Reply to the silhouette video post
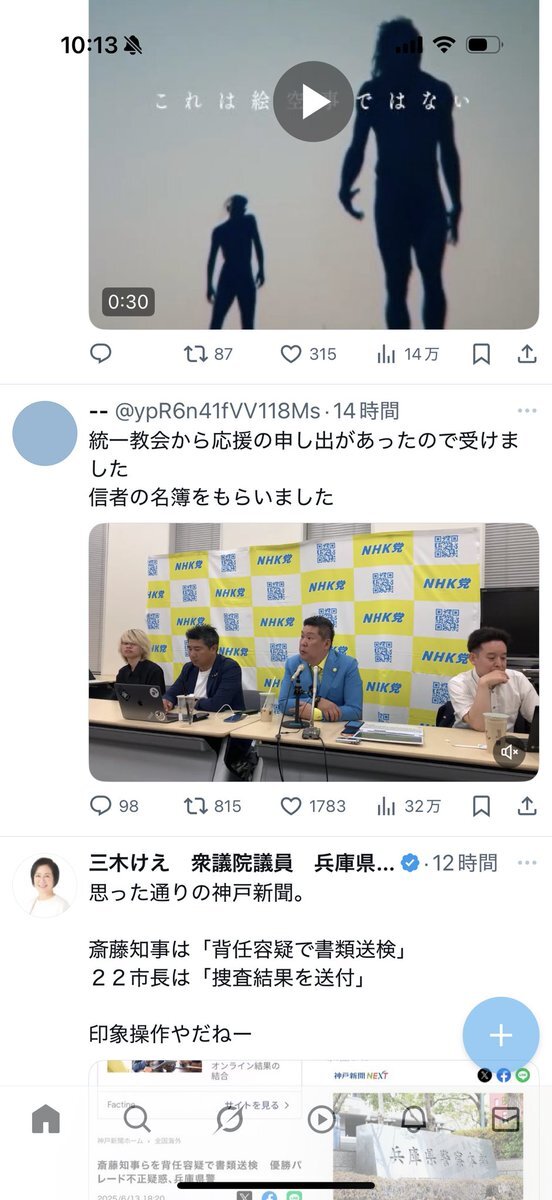Viewport: 552px width, 1200px height. 100,354
